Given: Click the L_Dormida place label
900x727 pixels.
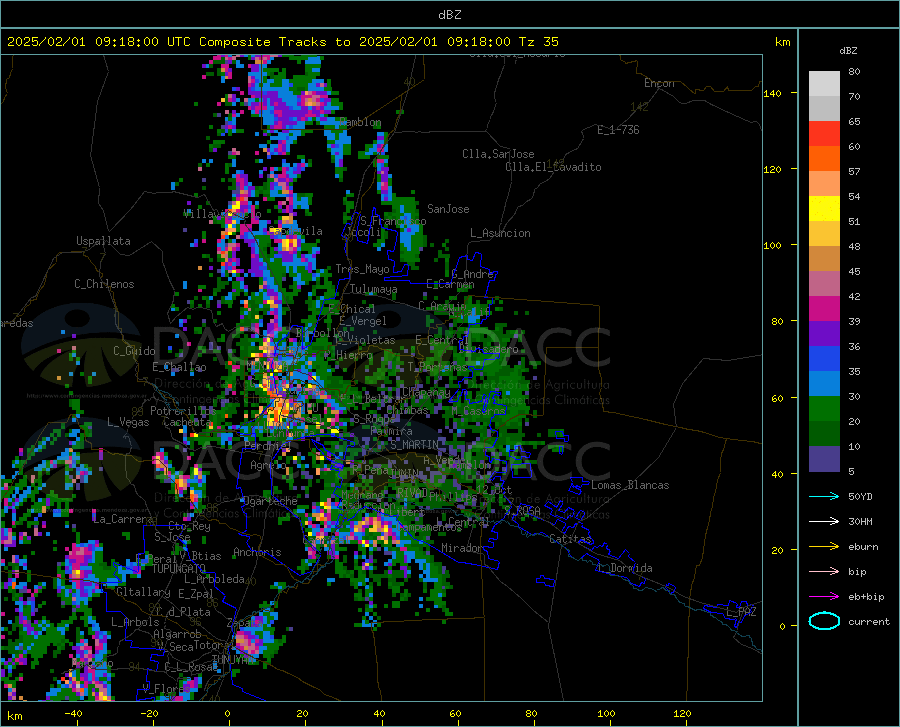Looking at the screenshot, I should 624,568.
